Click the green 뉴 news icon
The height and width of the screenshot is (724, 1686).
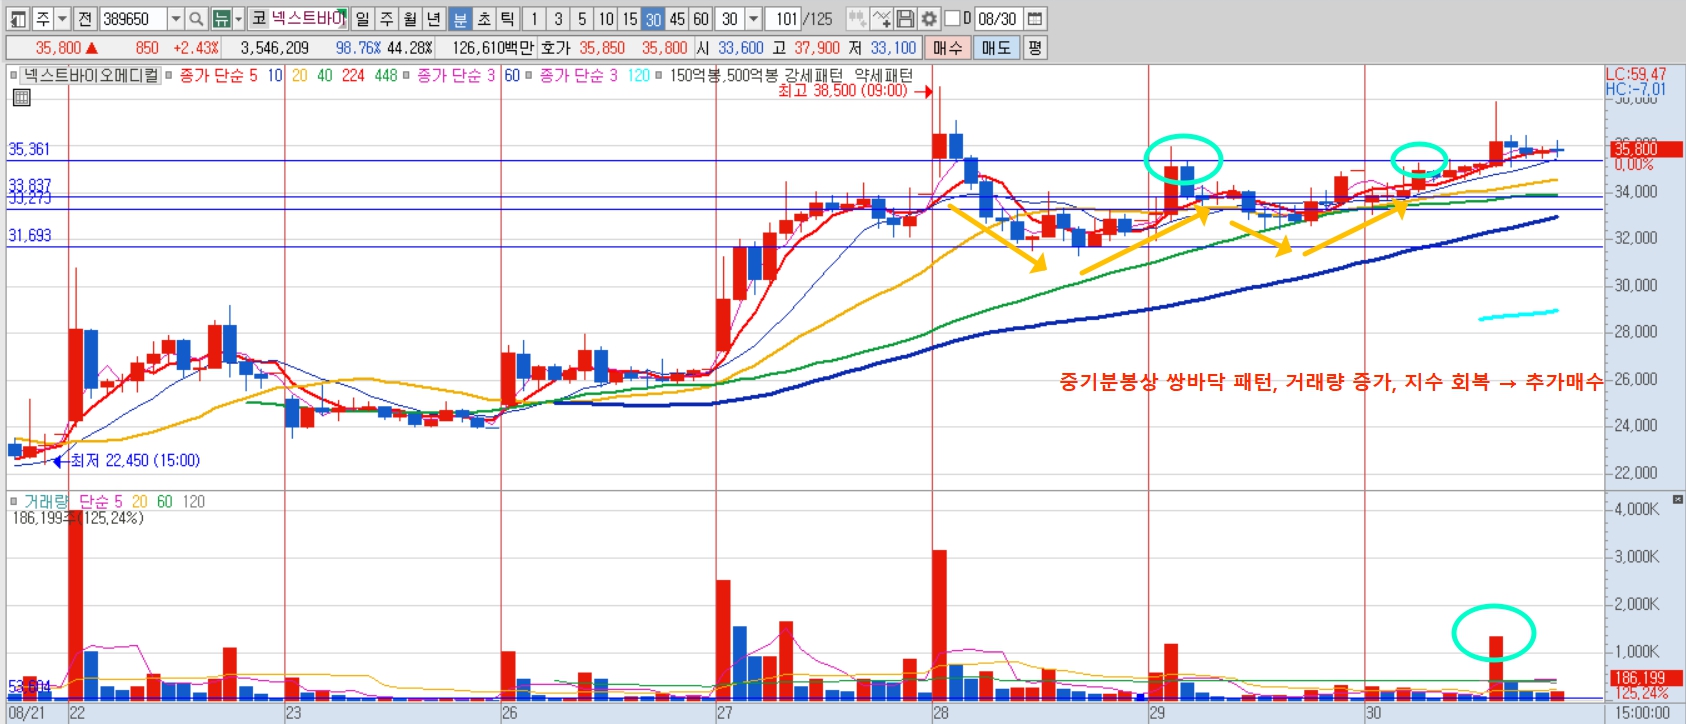coord(221,19)
